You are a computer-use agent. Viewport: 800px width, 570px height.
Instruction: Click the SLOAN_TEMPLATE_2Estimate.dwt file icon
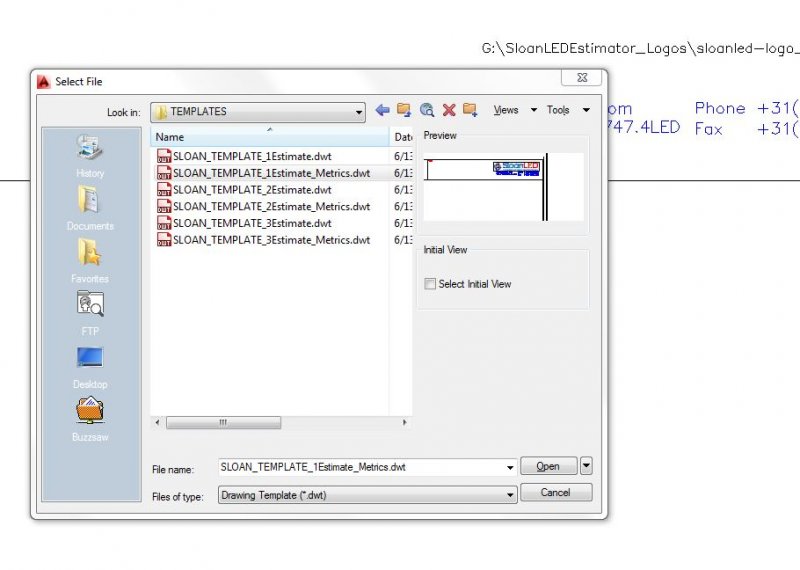pyautogui.click(x=164, y=189)
